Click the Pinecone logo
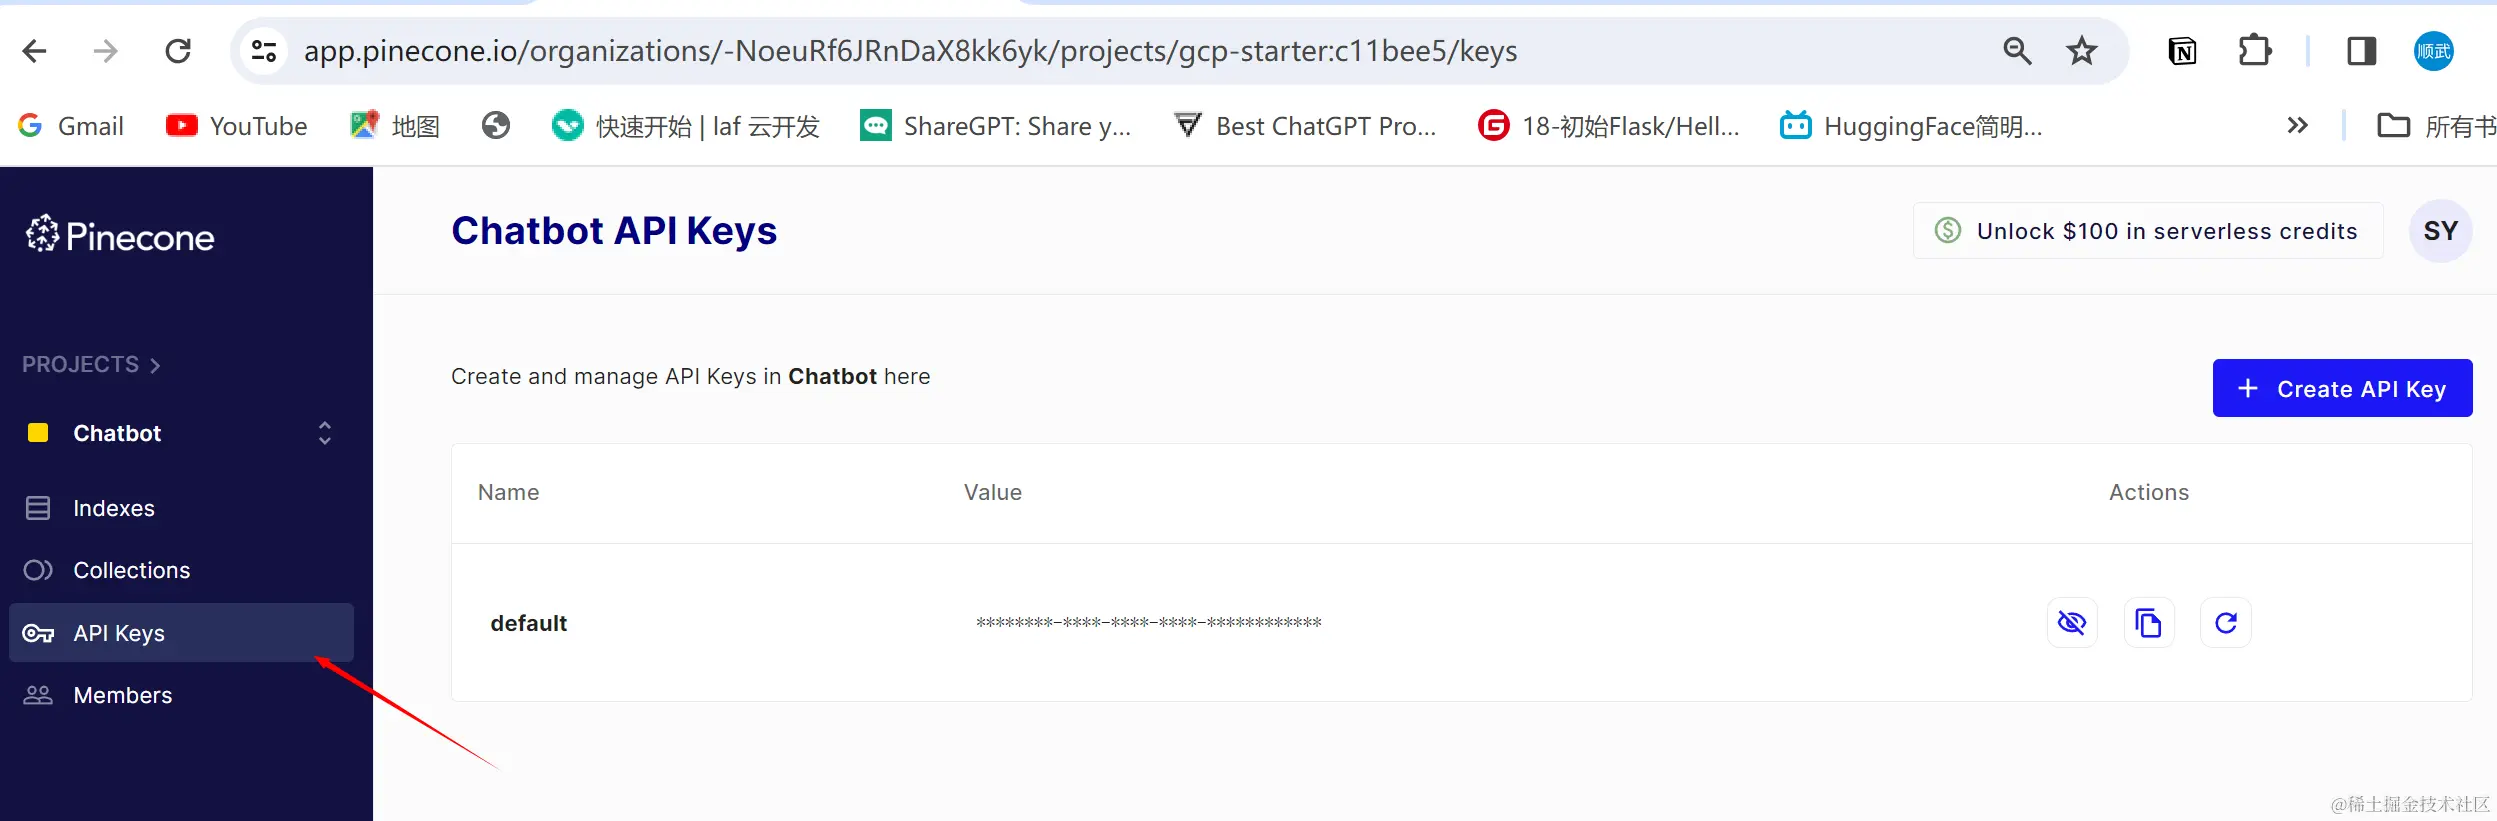The height and width of the screenshot is (821, 2497). (120, 236)
